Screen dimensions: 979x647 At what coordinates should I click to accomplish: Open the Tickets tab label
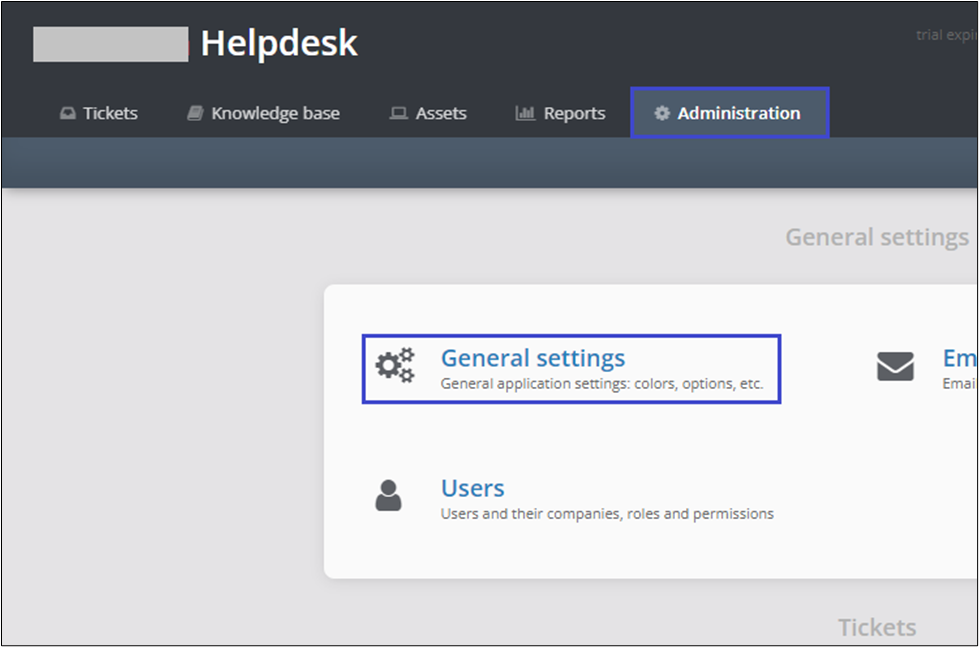tap(110, 114)
